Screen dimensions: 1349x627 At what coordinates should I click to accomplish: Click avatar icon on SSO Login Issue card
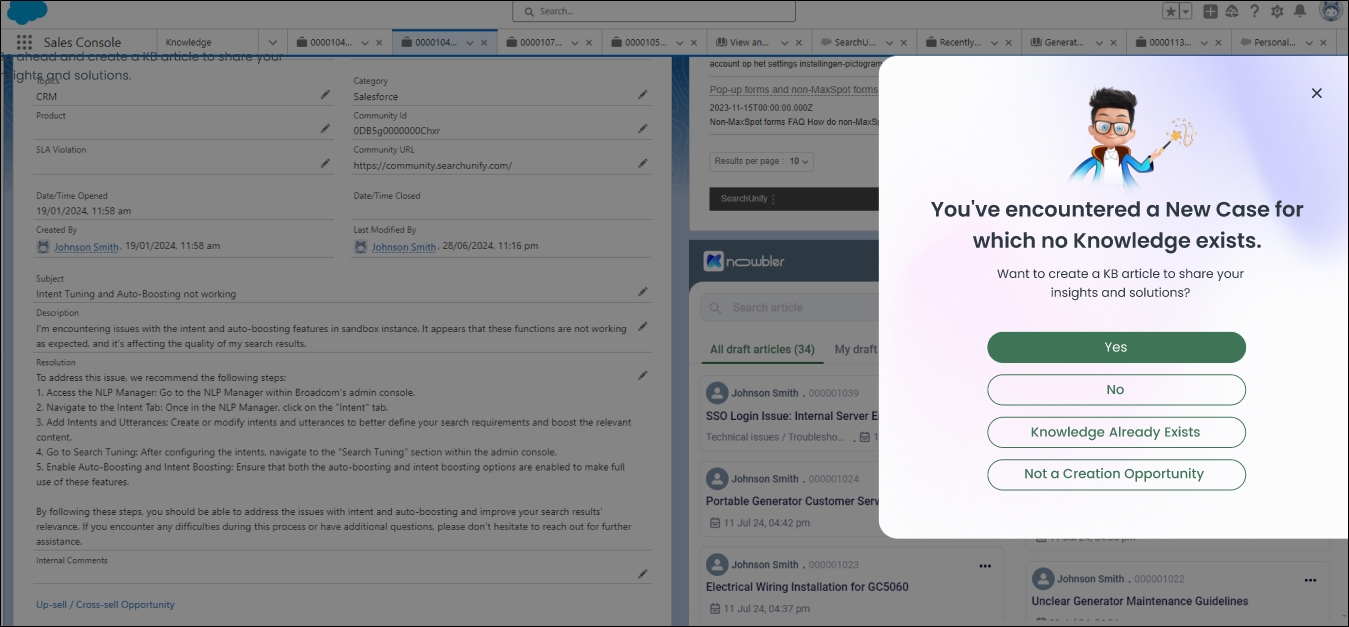[x=716, y=393]
